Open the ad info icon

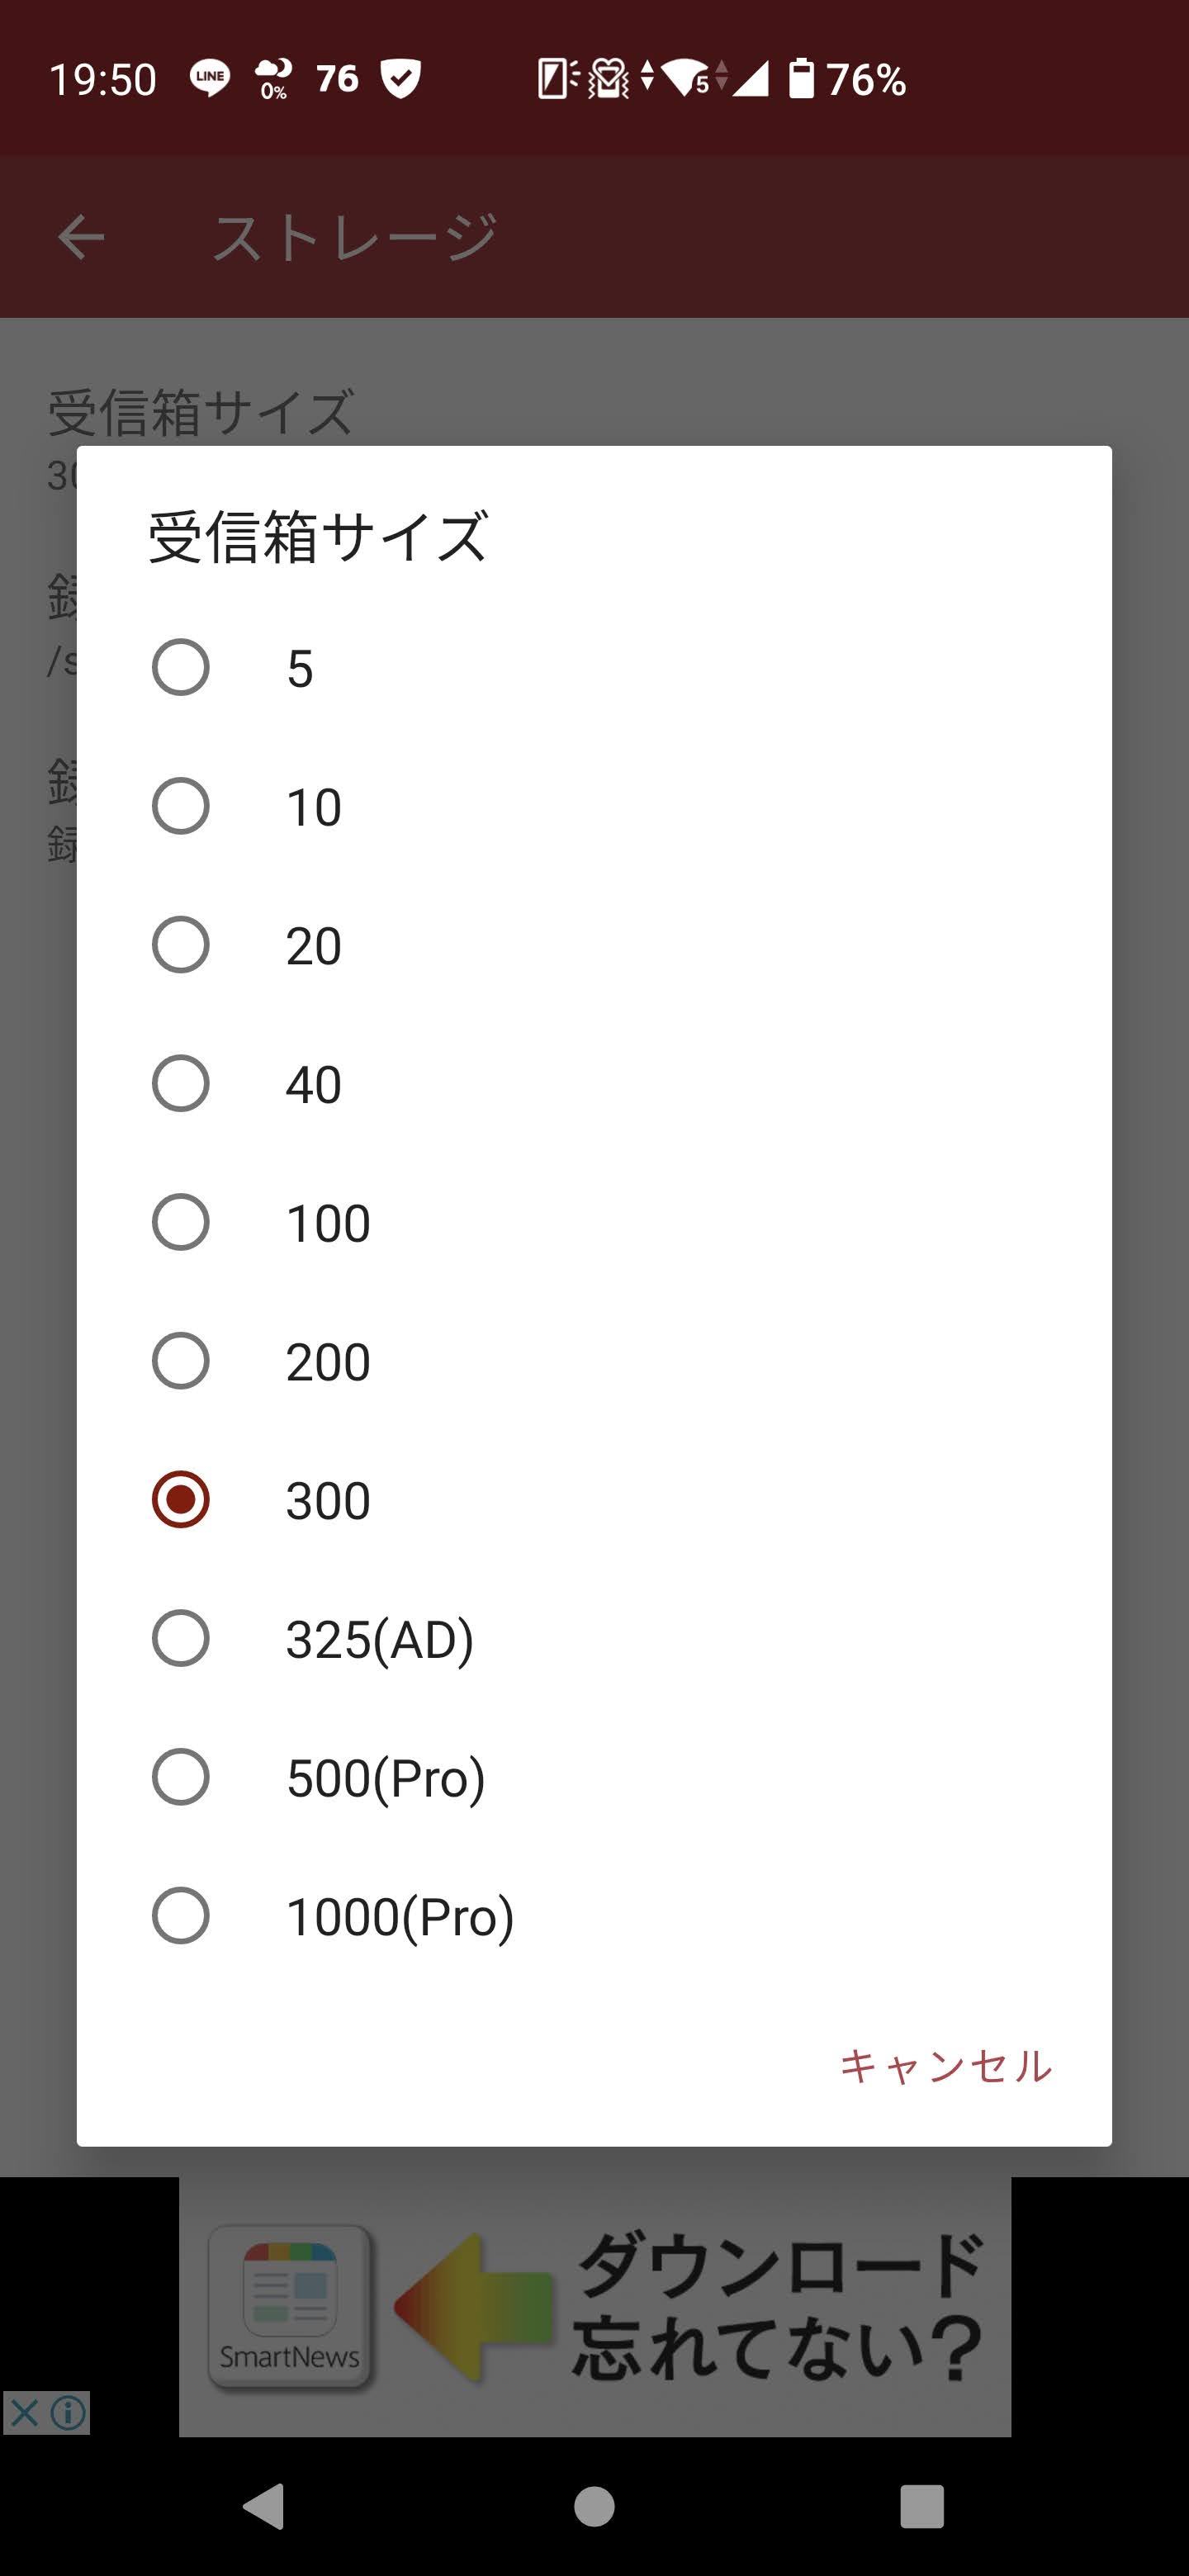pos(68,2413)
